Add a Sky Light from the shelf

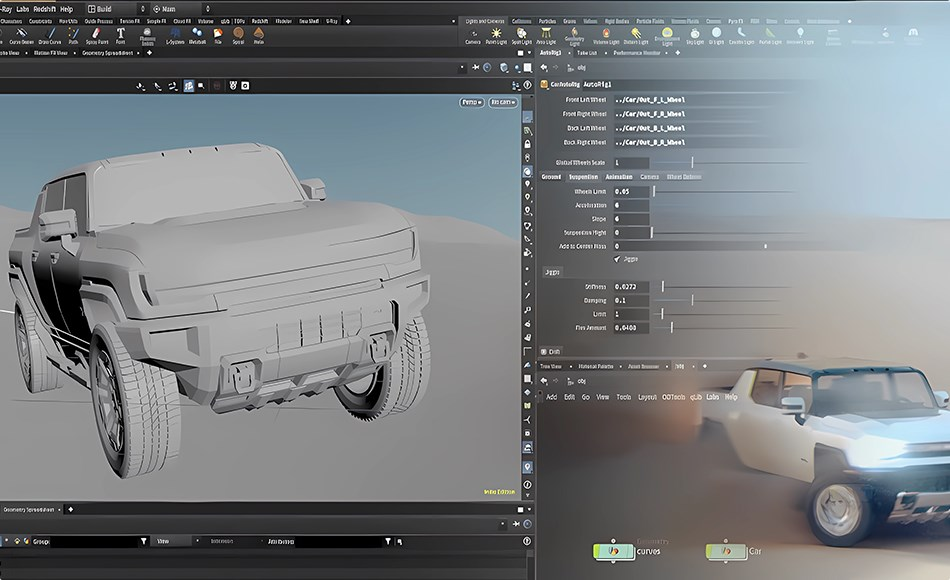click(x=694, y=36)
